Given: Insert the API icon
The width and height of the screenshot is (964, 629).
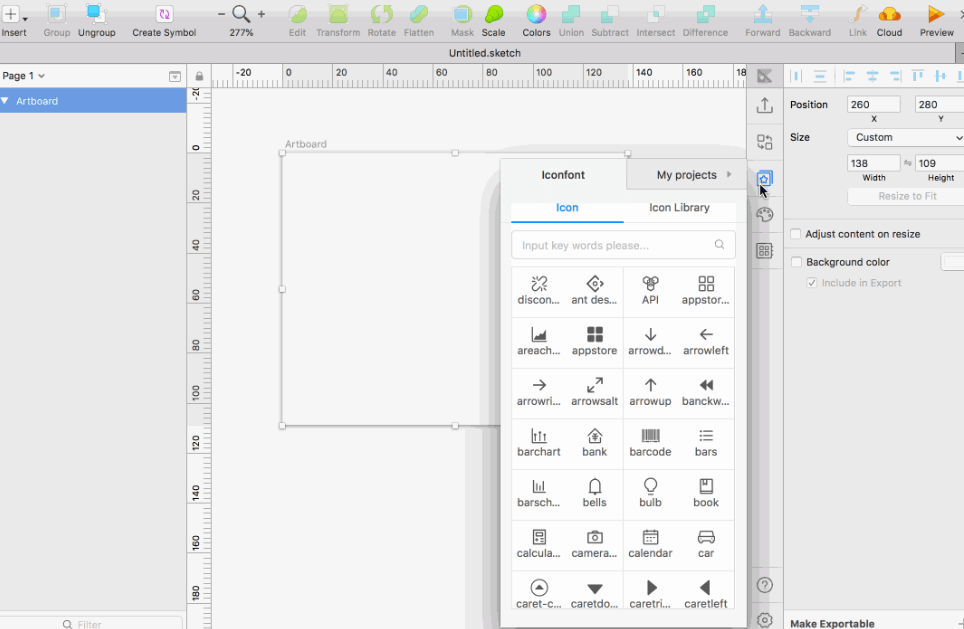Looking at the screenshot, I should point(650,291).
